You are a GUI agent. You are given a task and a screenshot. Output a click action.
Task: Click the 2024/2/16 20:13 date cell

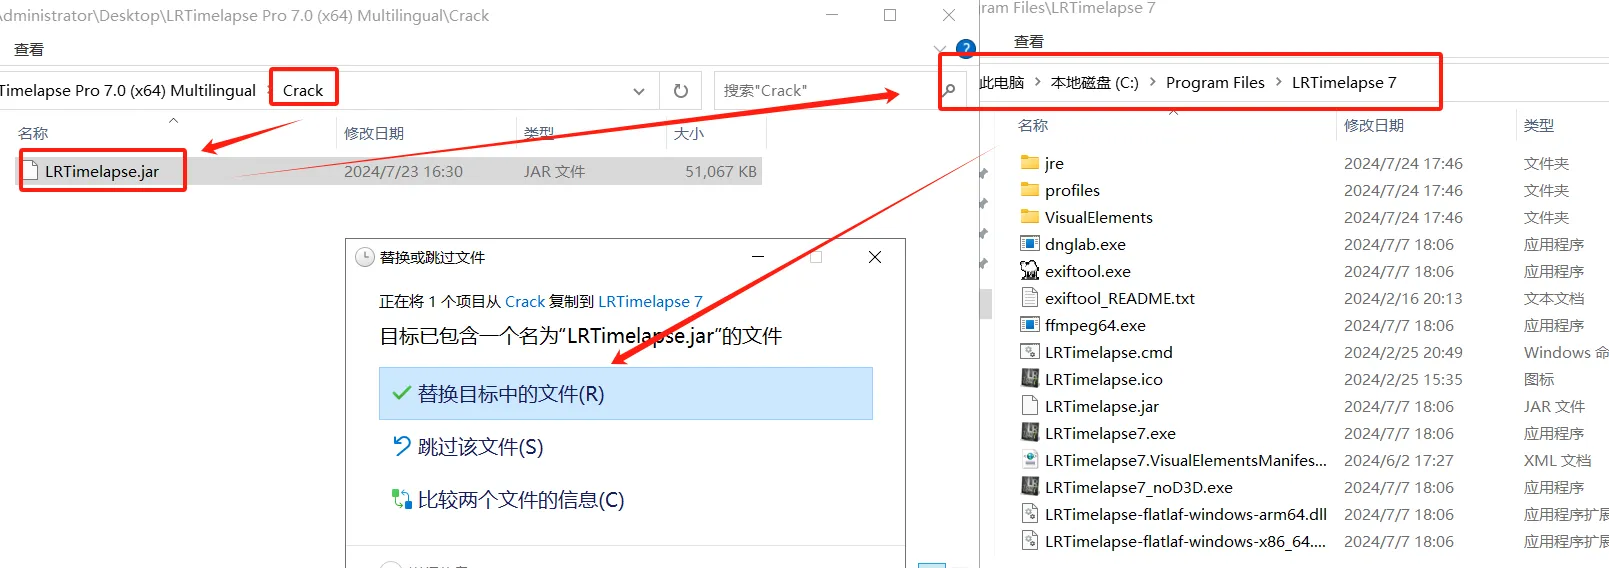[1403, 298]
